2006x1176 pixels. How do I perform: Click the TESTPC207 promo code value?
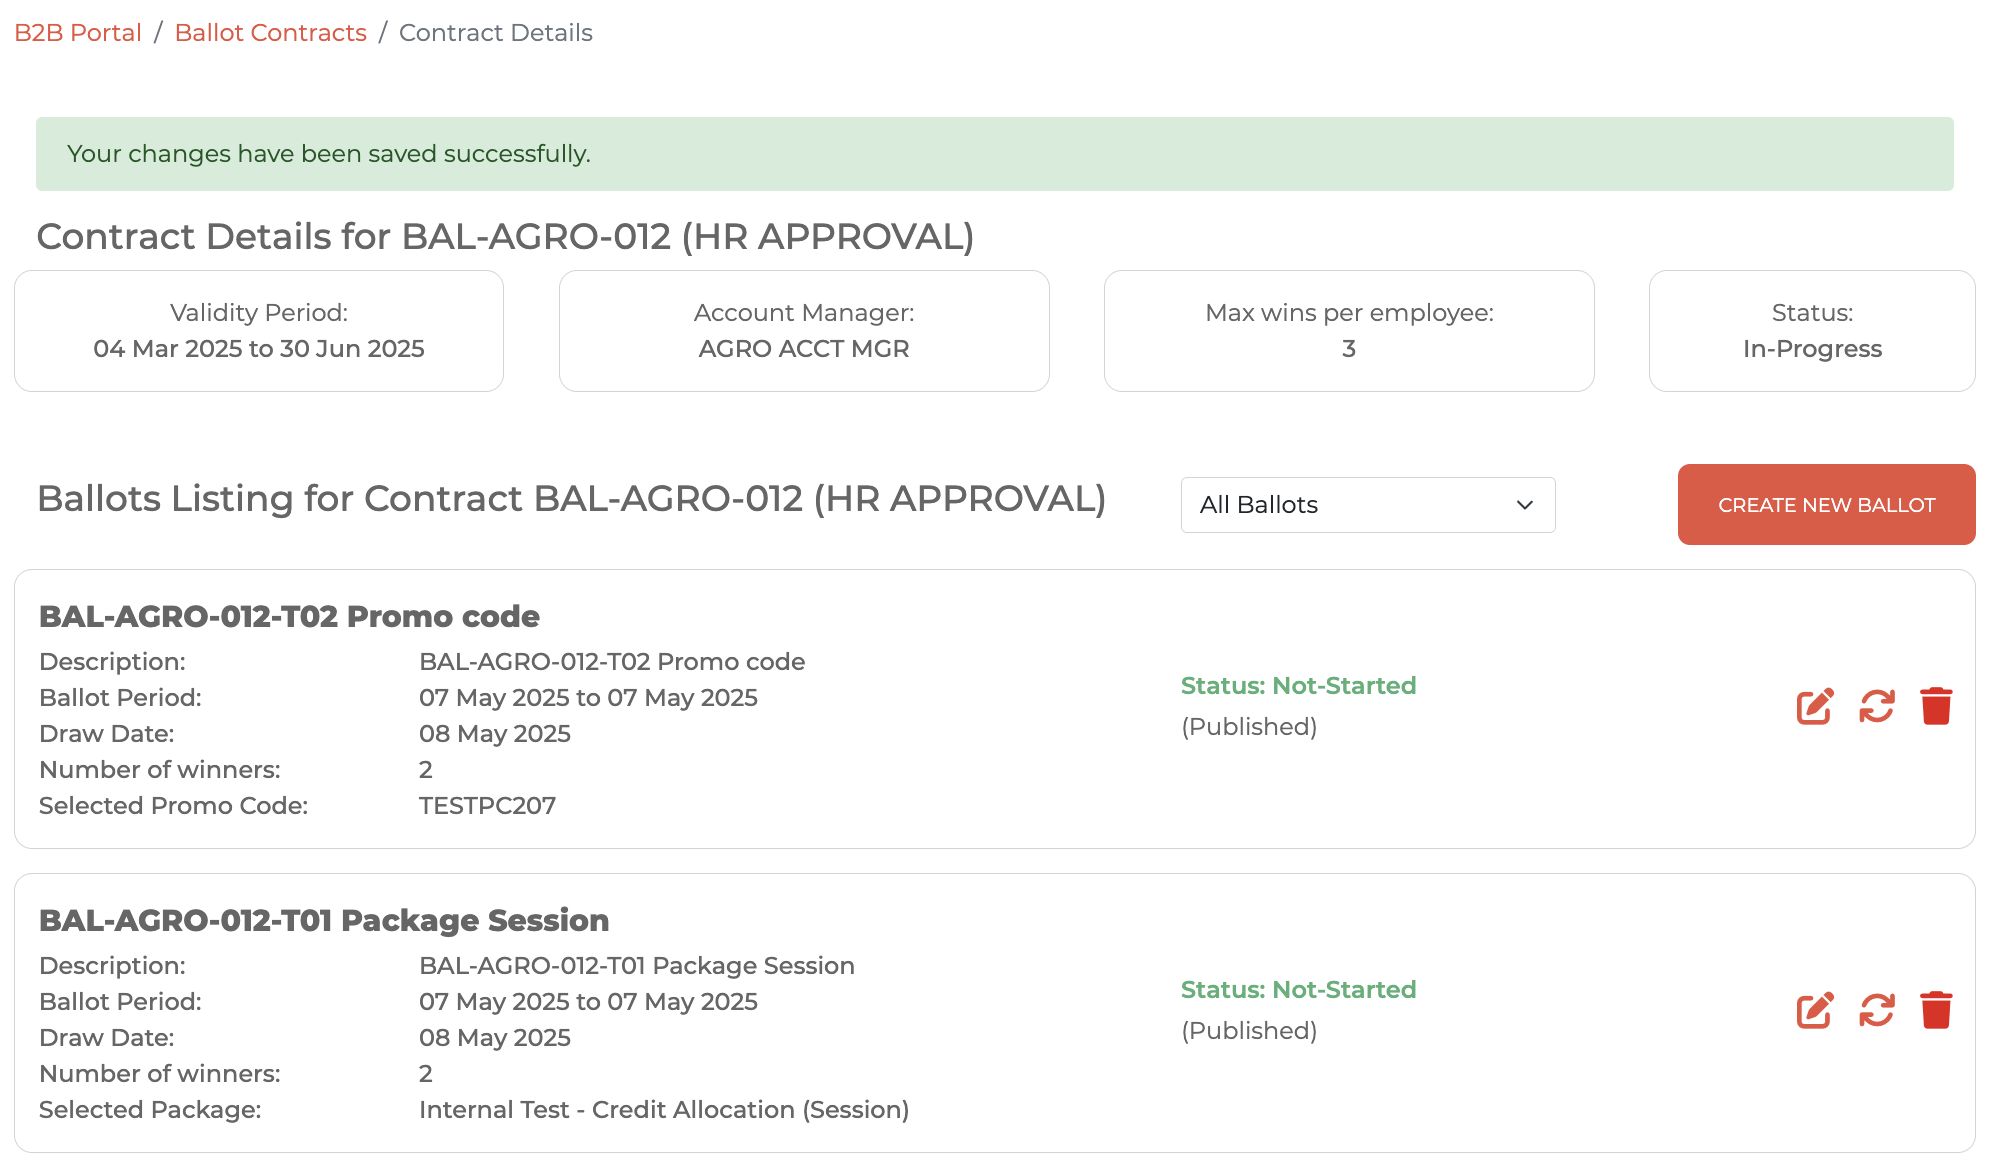[x=487, y=806]
